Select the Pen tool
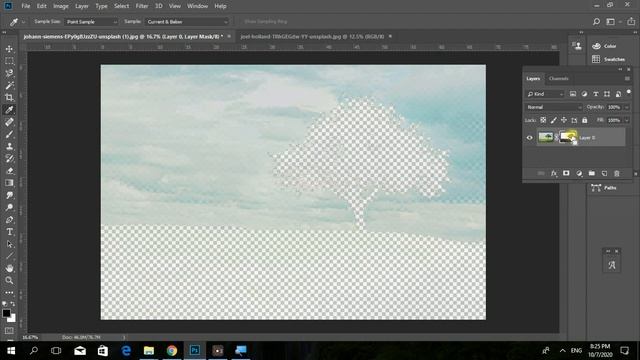Screen dimensions: 640x360 tap(9, 220)
